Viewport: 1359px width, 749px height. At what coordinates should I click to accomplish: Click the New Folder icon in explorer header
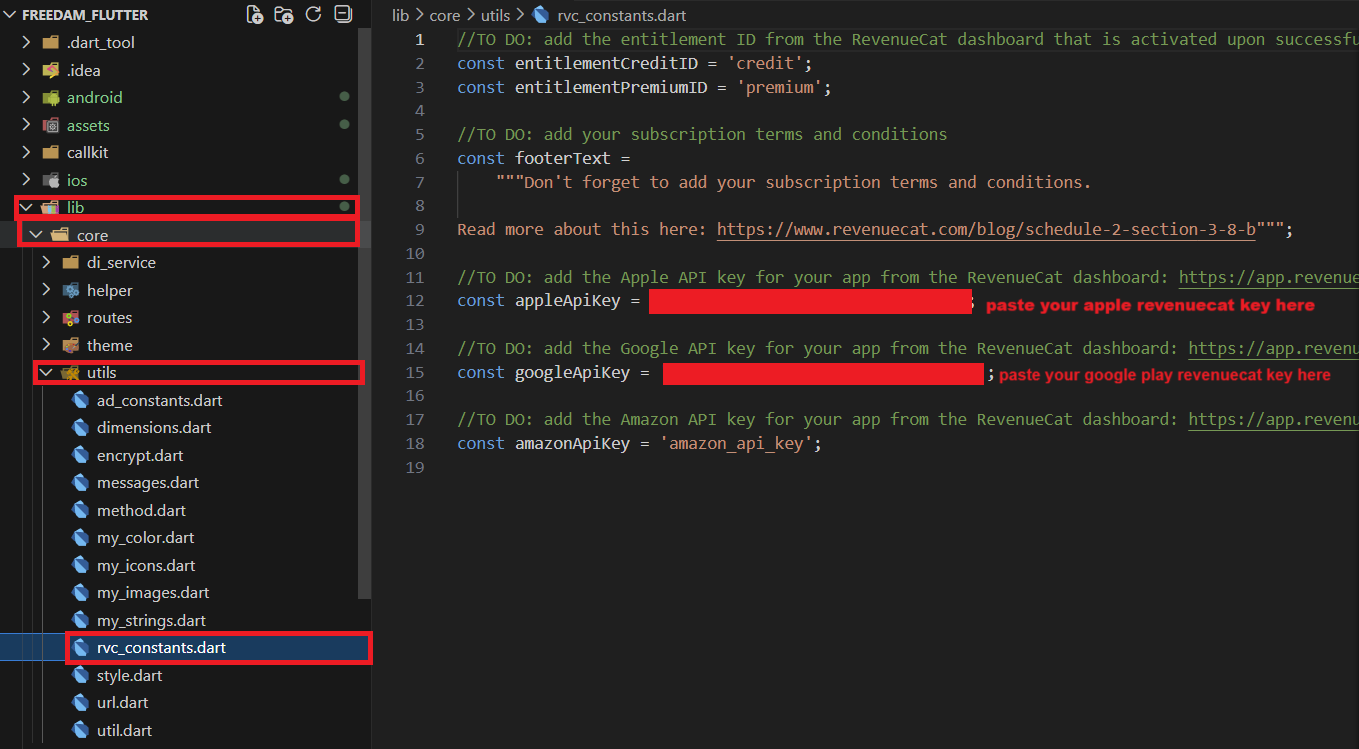click(284, 15)
